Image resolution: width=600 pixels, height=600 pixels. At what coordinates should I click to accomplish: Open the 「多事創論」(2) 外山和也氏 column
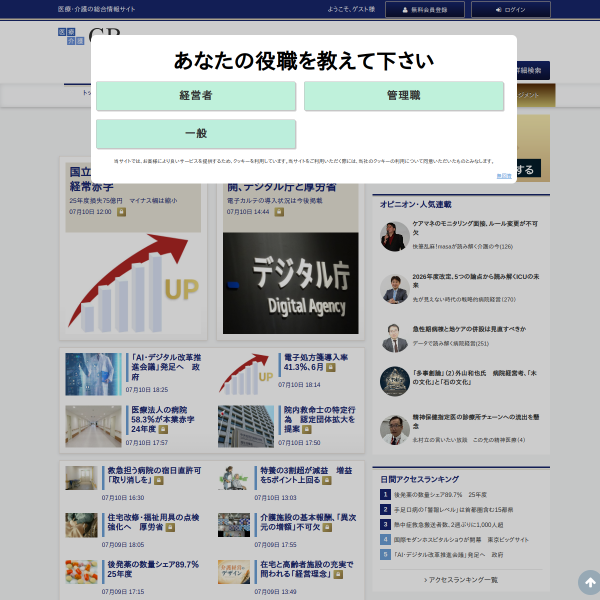474,378
